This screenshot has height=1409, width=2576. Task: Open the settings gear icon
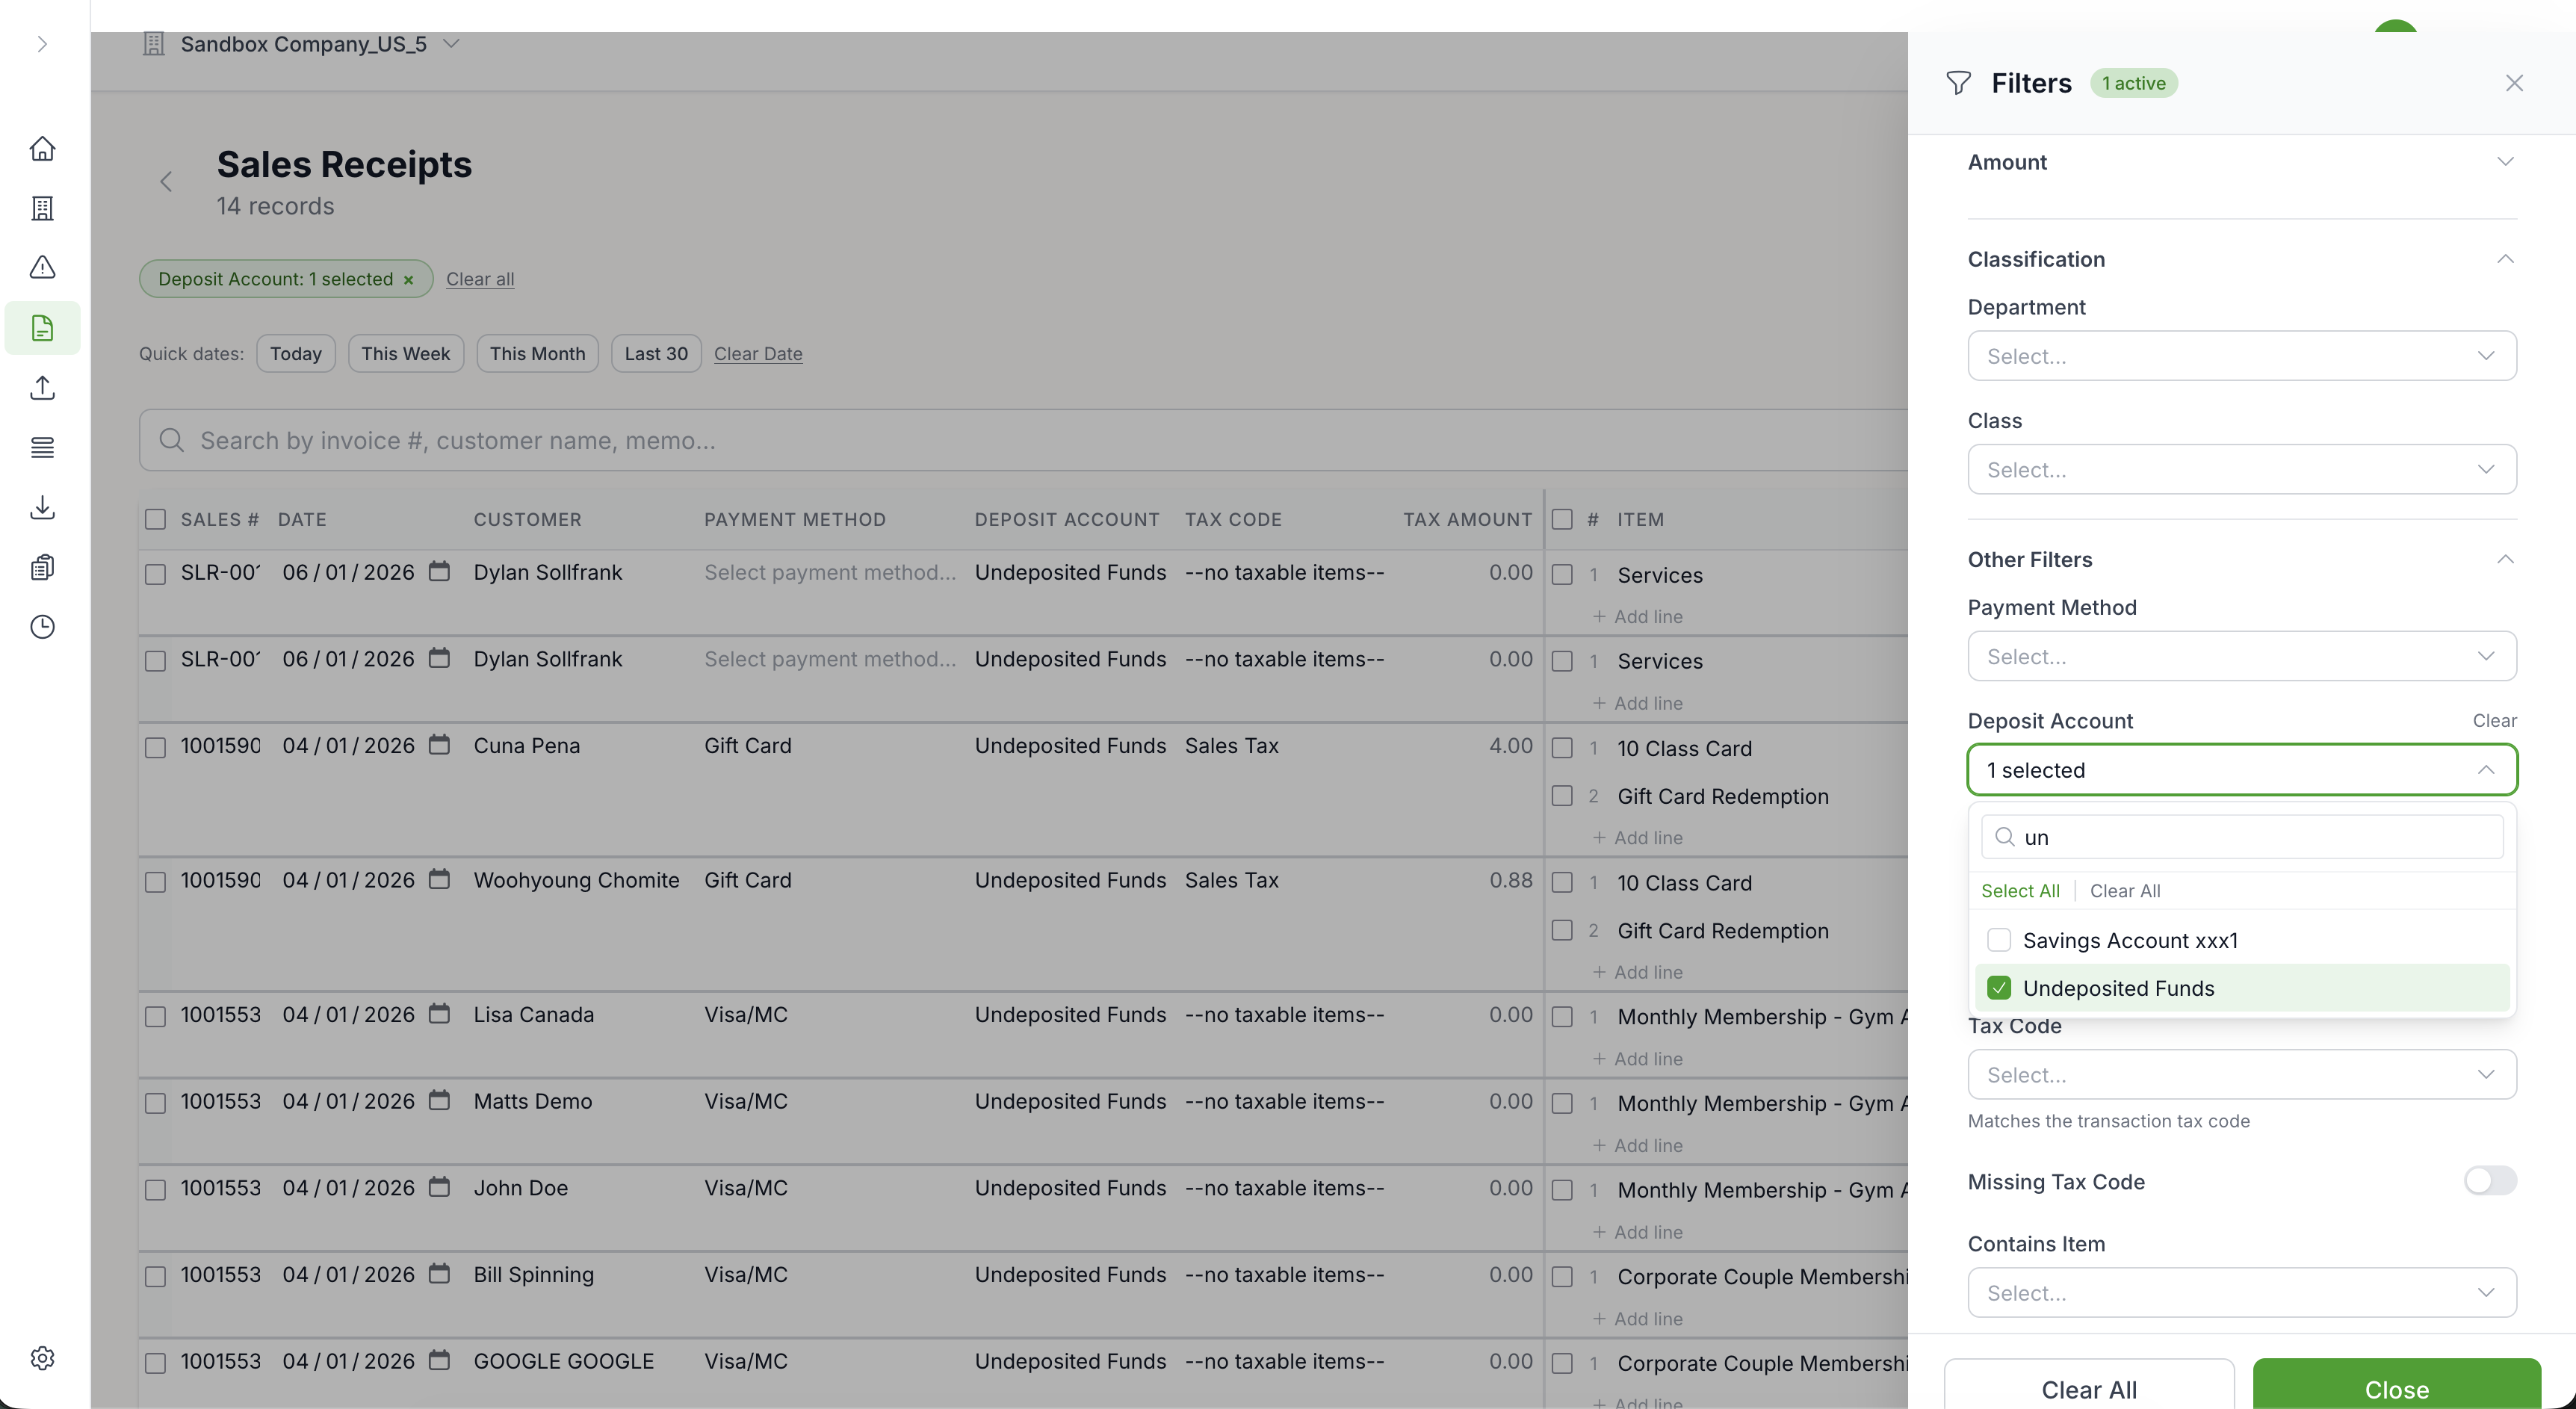coord(42,1358)
